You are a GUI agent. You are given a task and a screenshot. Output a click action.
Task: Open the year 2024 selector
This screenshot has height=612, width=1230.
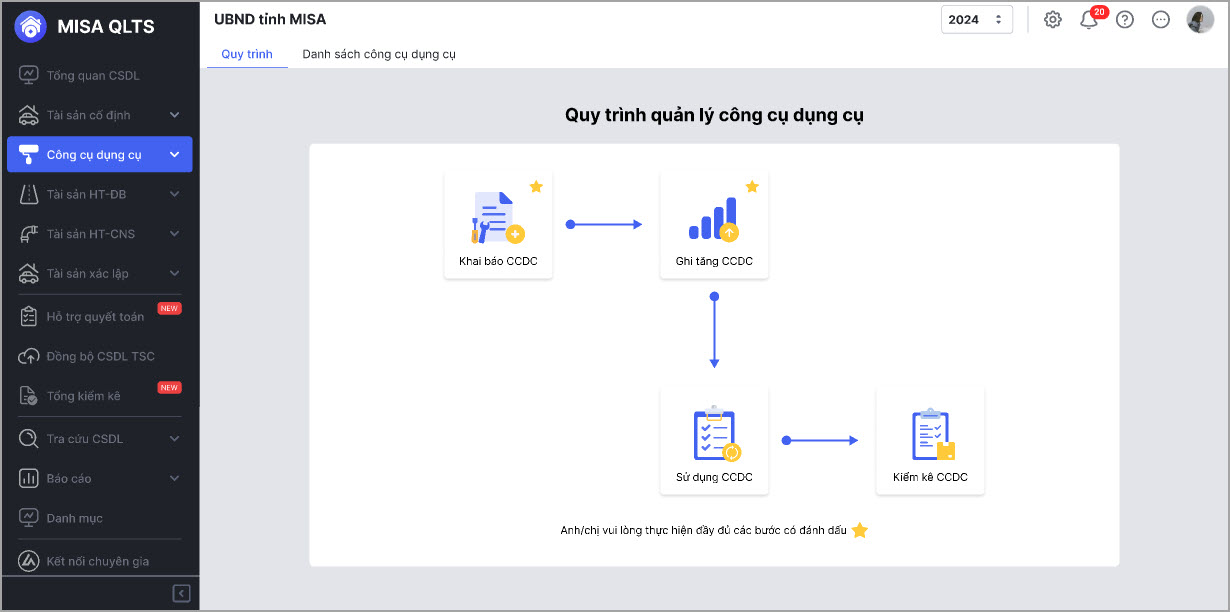coord(976,20)
